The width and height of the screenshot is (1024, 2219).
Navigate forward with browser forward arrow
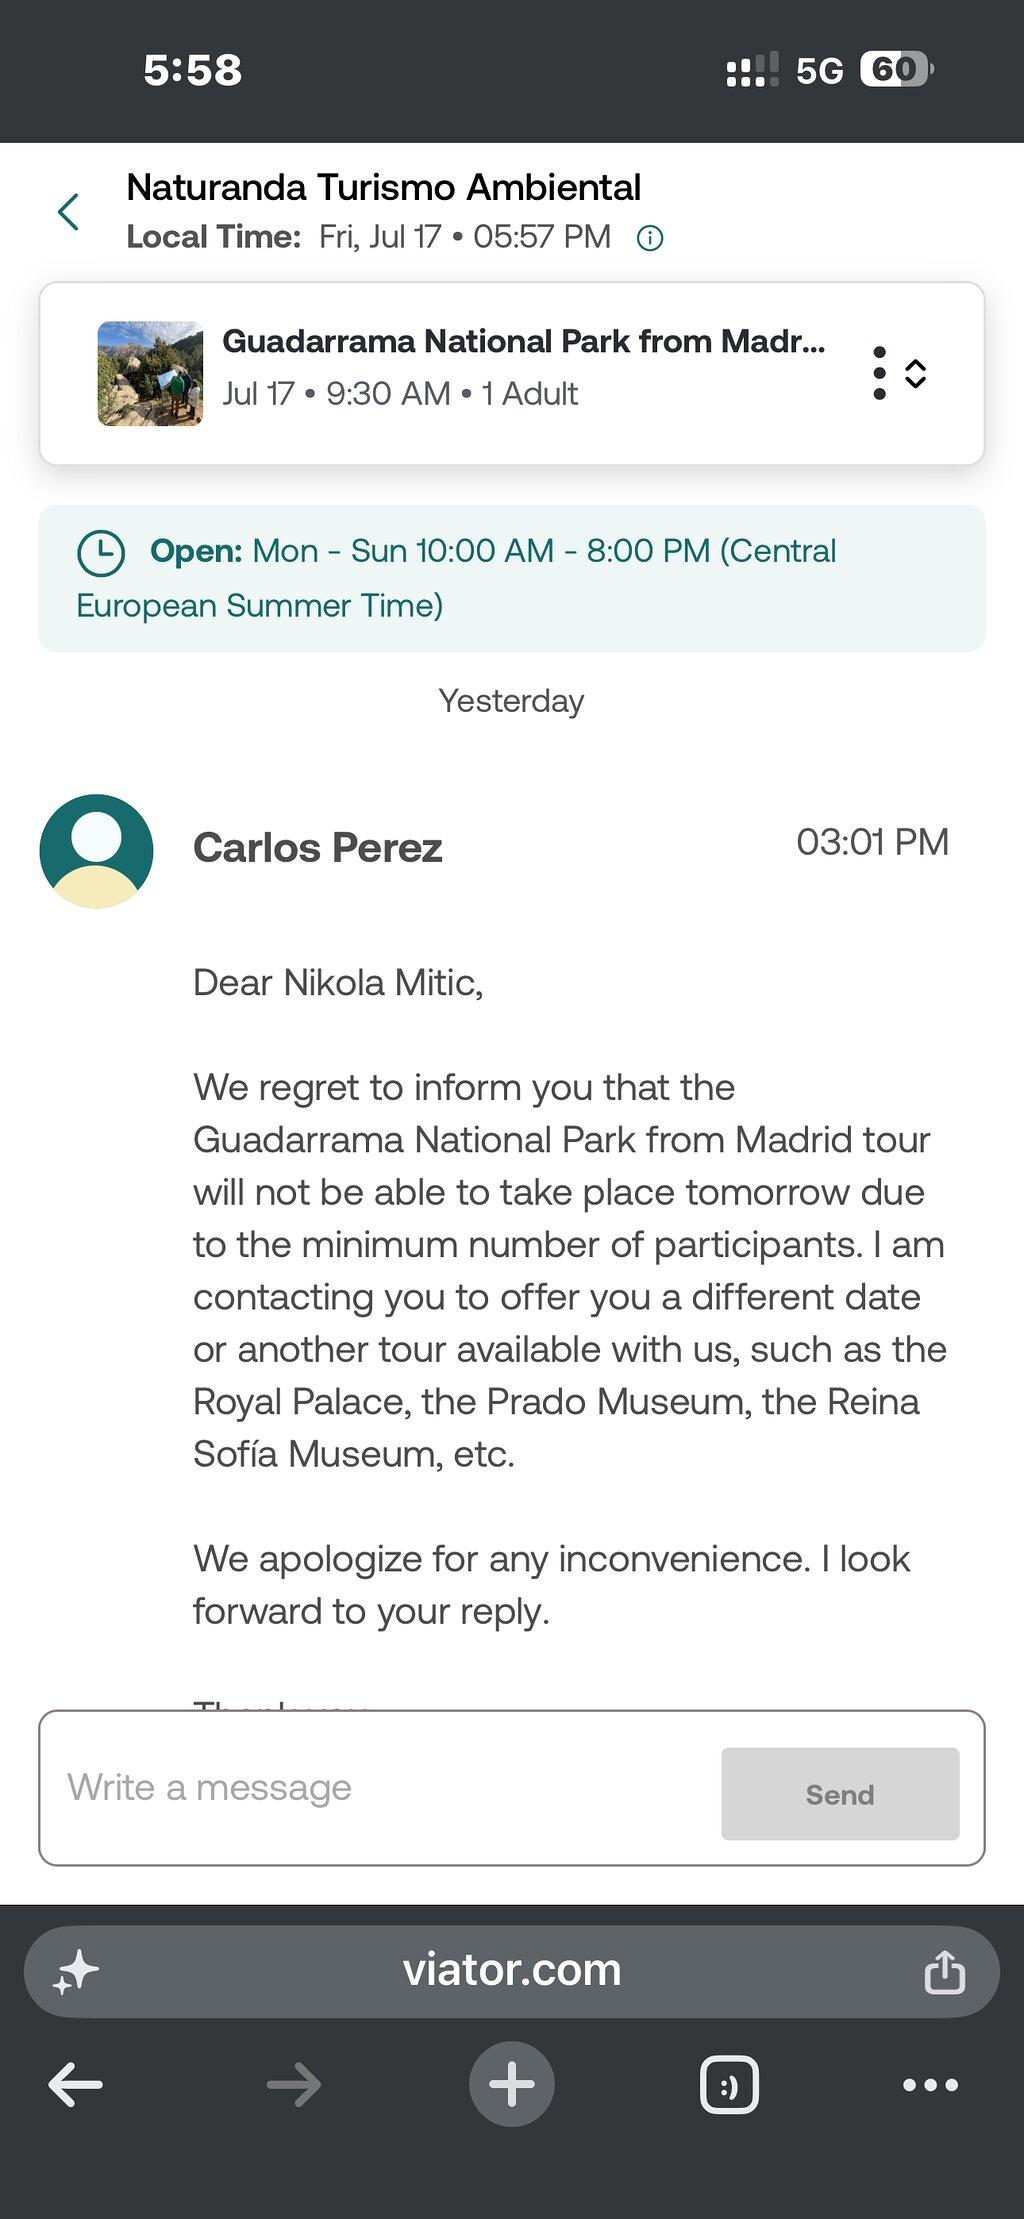pos(294,2085)
